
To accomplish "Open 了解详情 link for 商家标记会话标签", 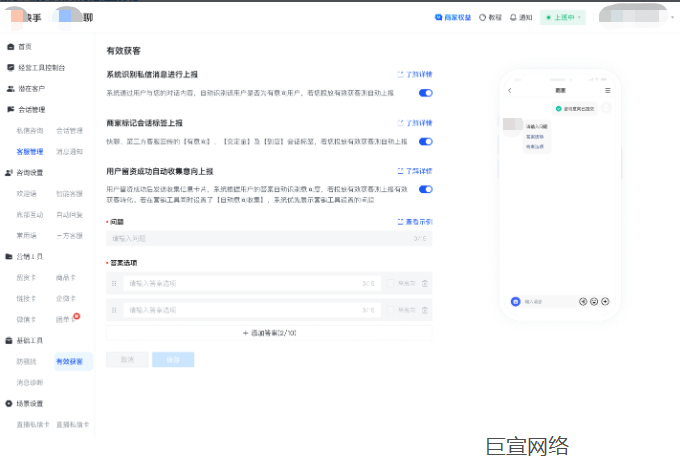I will (x=415, y=123).
